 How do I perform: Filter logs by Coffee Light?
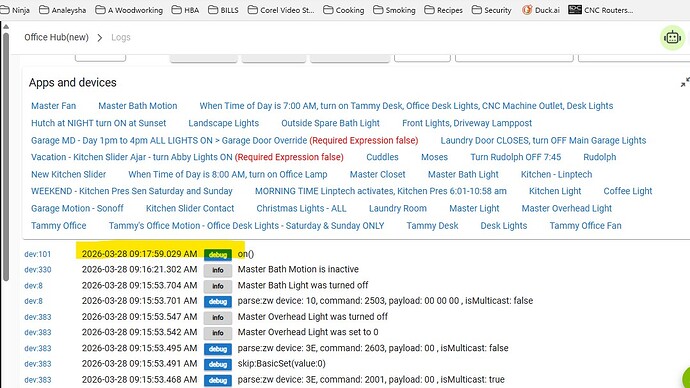628,191
